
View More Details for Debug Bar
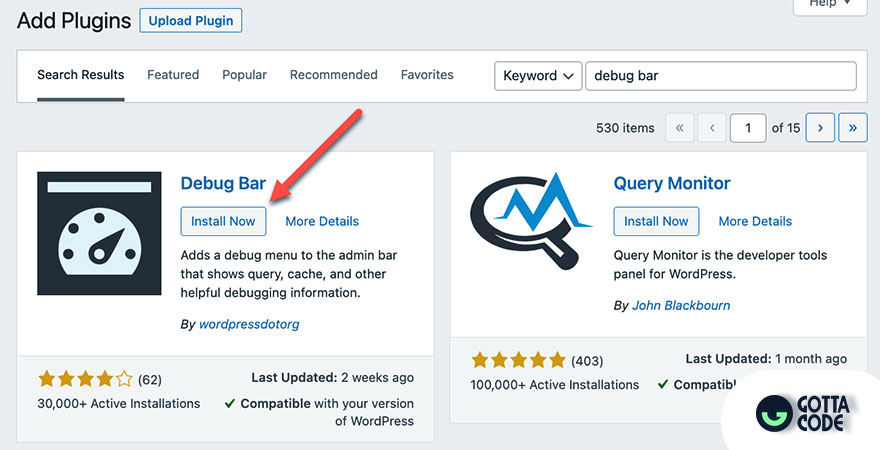tap(322, 221)
